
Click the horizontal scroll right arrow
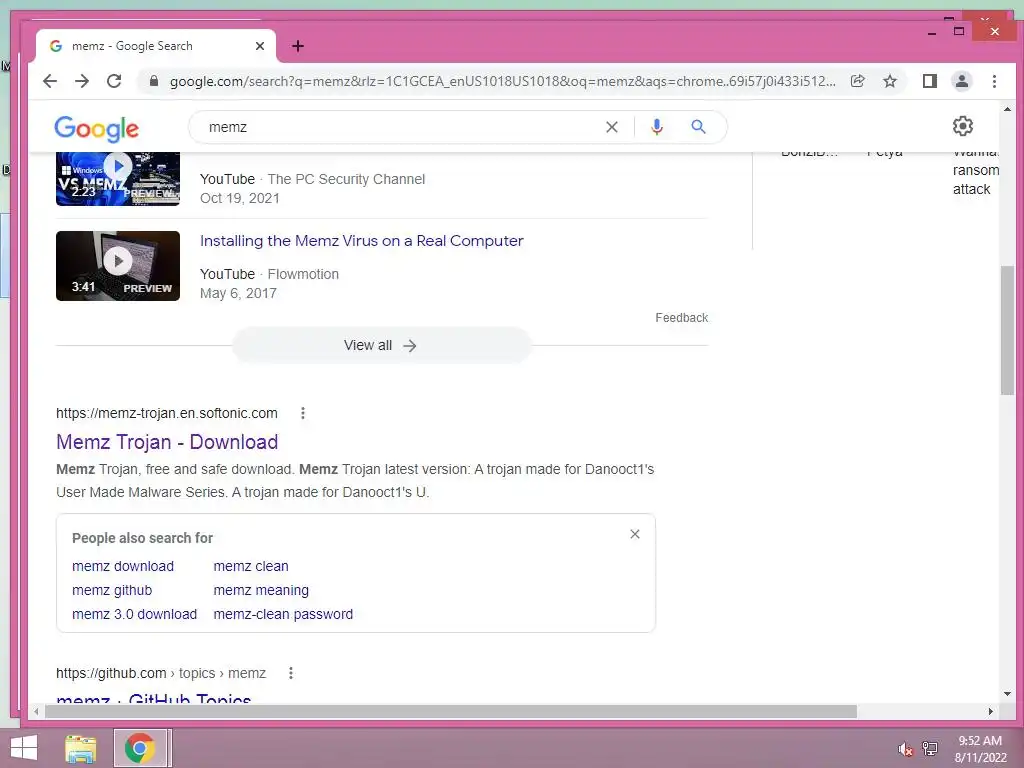[991, 711]
